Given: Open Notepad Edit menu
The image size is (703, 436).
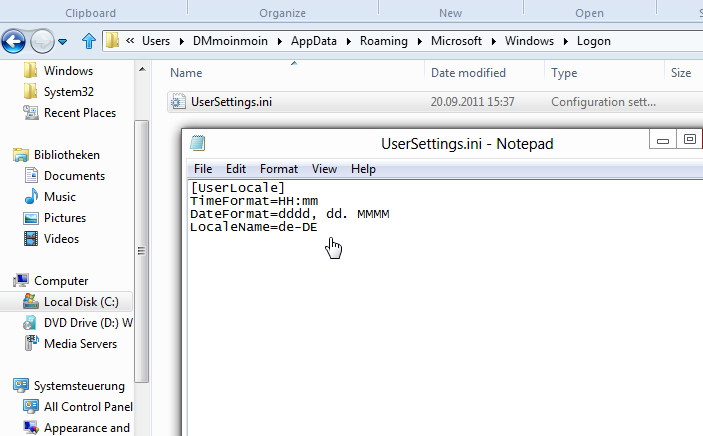Looking at the screenshot, I should (236, 169).
